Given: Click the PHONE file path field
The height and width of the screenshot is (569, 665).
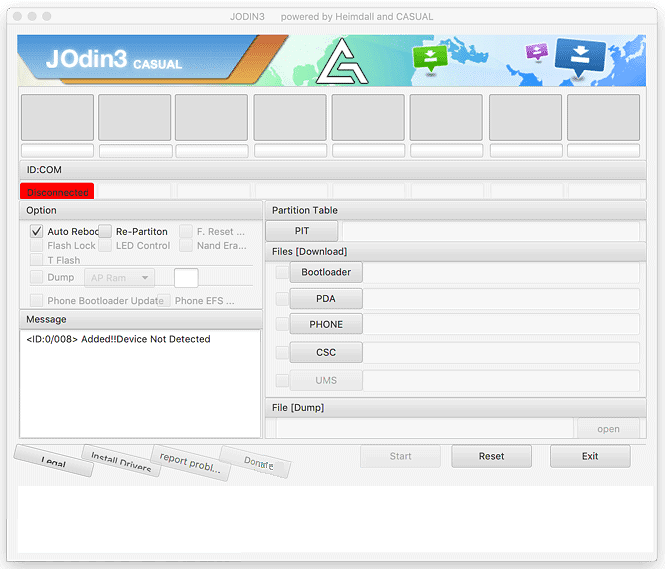Looking at the screenshot, I should coord(501,324).
